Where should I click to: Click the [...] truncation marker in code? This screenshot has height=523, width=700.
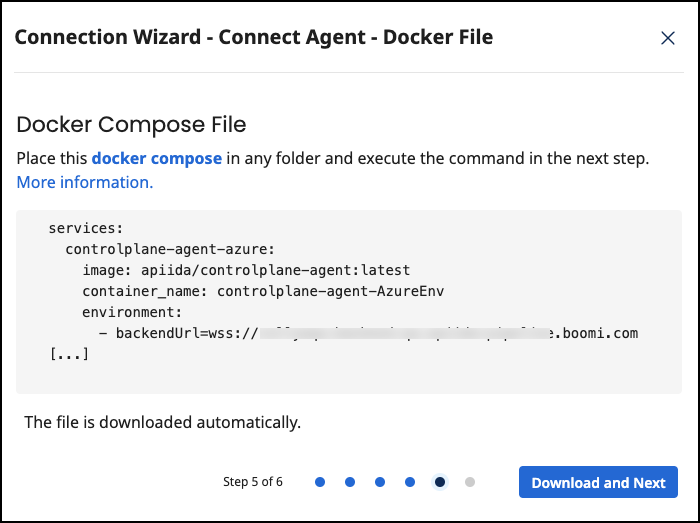[x=69, y=354]
